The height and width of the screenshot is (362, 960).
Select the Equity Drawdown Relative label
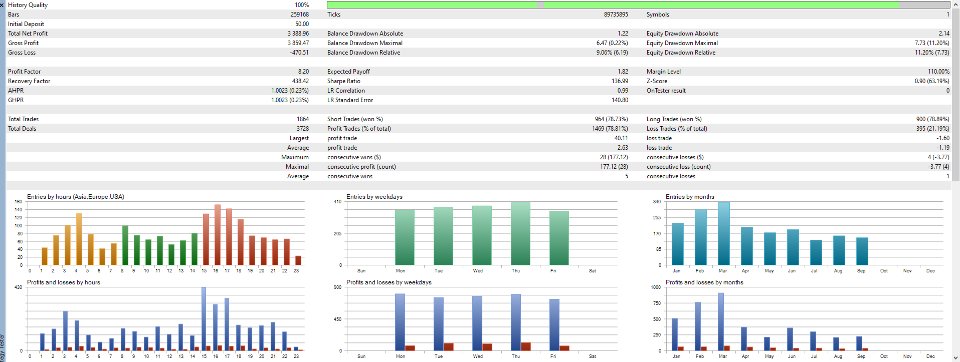coord(681,53)
